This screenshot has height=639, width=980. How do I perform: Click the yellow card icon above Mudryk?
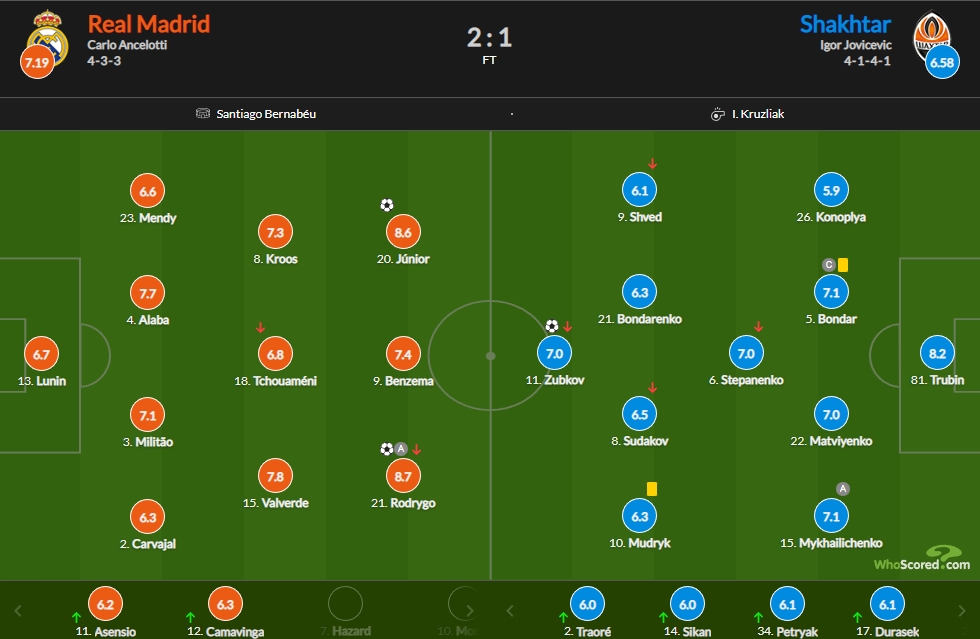pyautogui.click(x=652, y=488)
